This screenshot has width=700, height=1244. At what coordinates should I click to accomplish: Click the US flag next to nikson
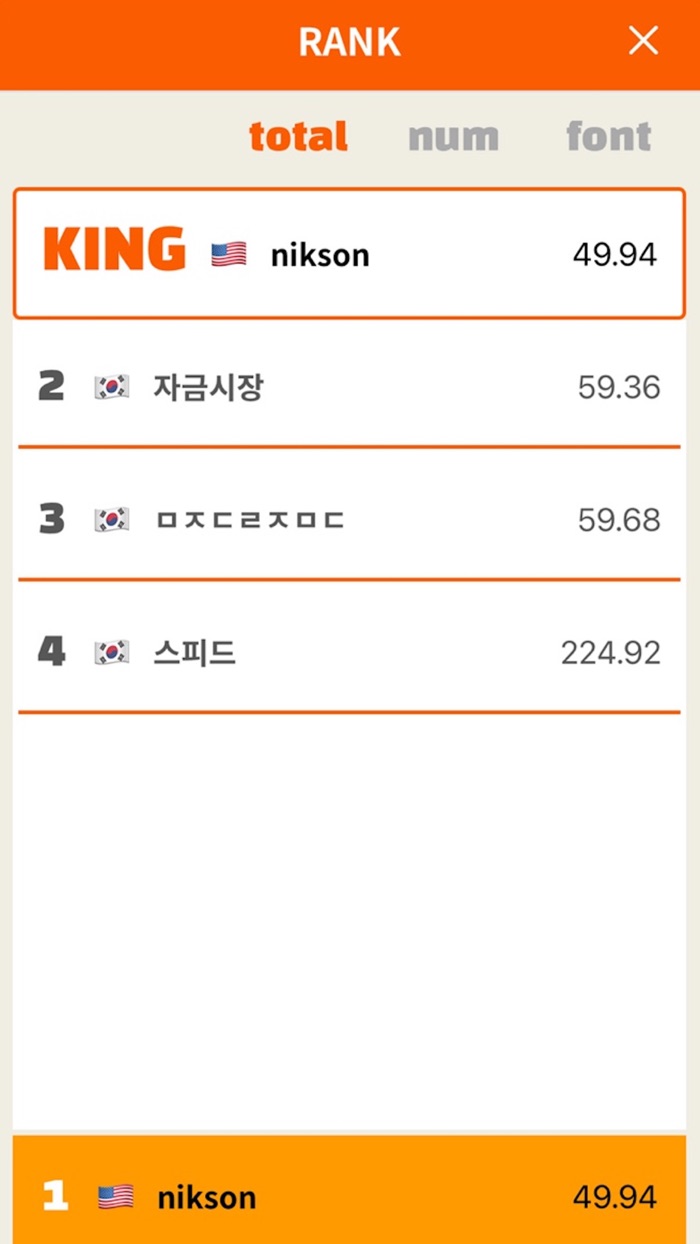(x=229, y=253)
